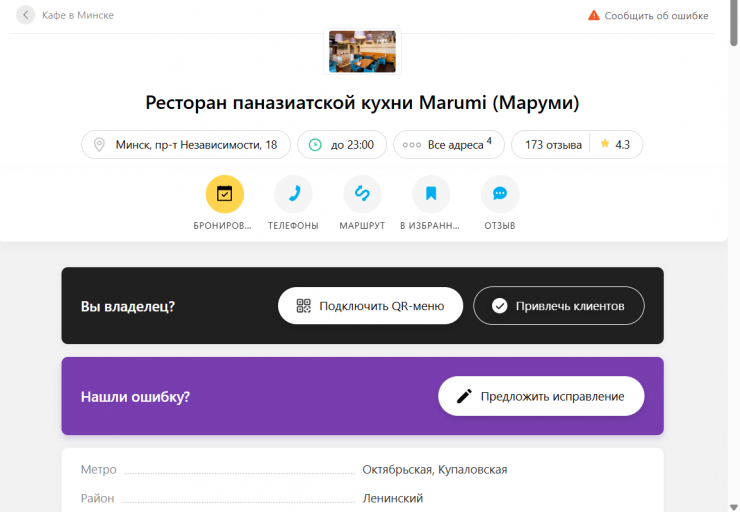Image resolution: width=740 pixels, height=512 pixels.
Task: Click the Нашли ошибку? heading
Action: (x=135, y=397)
